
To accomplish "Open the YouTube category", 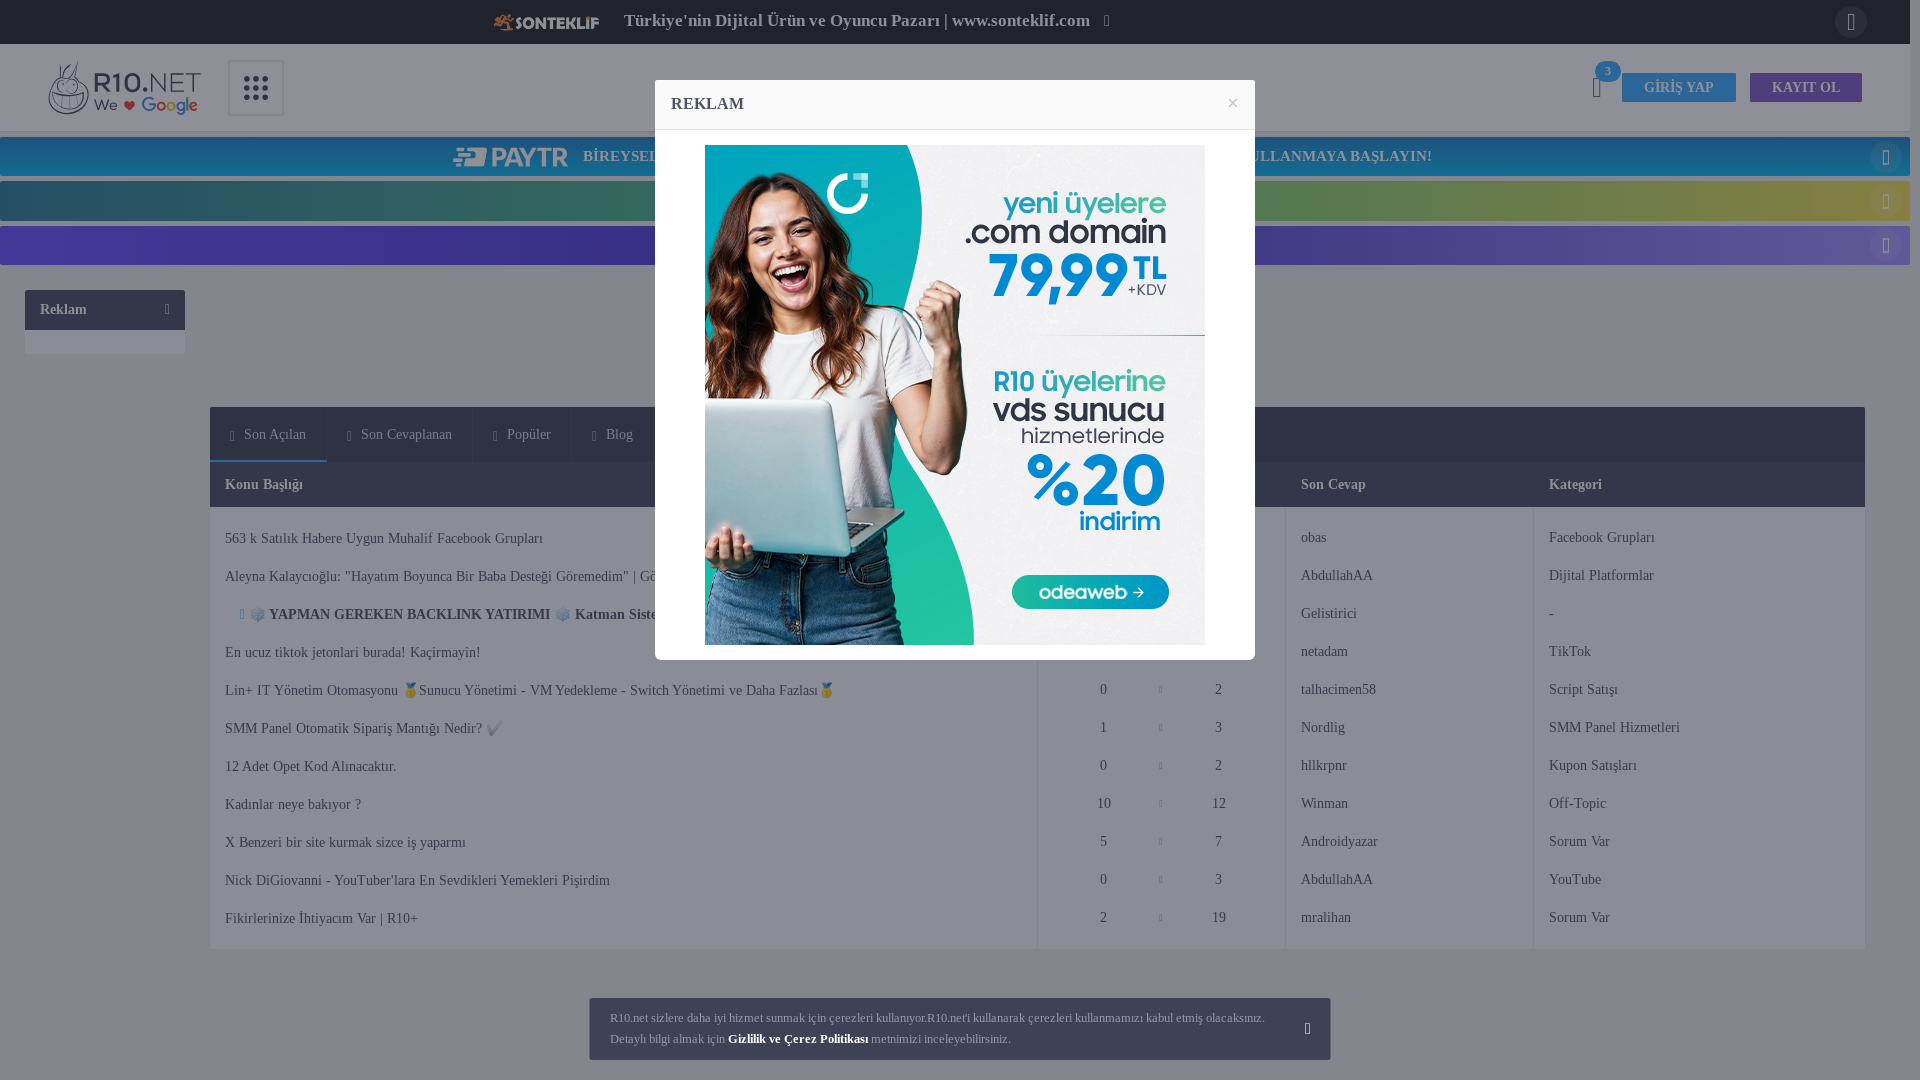I will tap(1574, 880).
